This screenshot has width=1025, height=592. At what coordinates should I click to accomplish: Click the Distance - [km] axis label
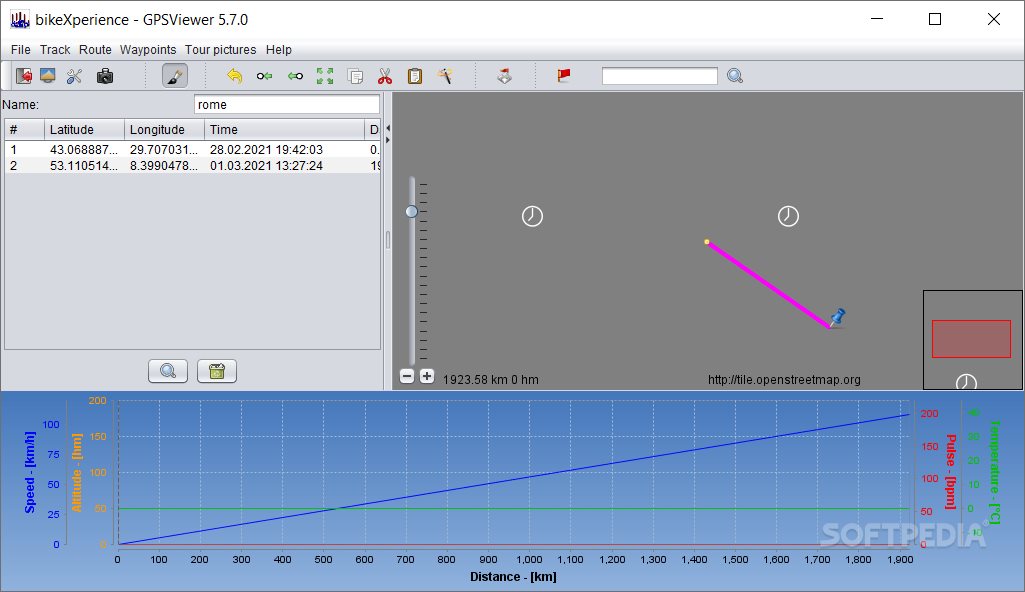(x=513, y=577)
